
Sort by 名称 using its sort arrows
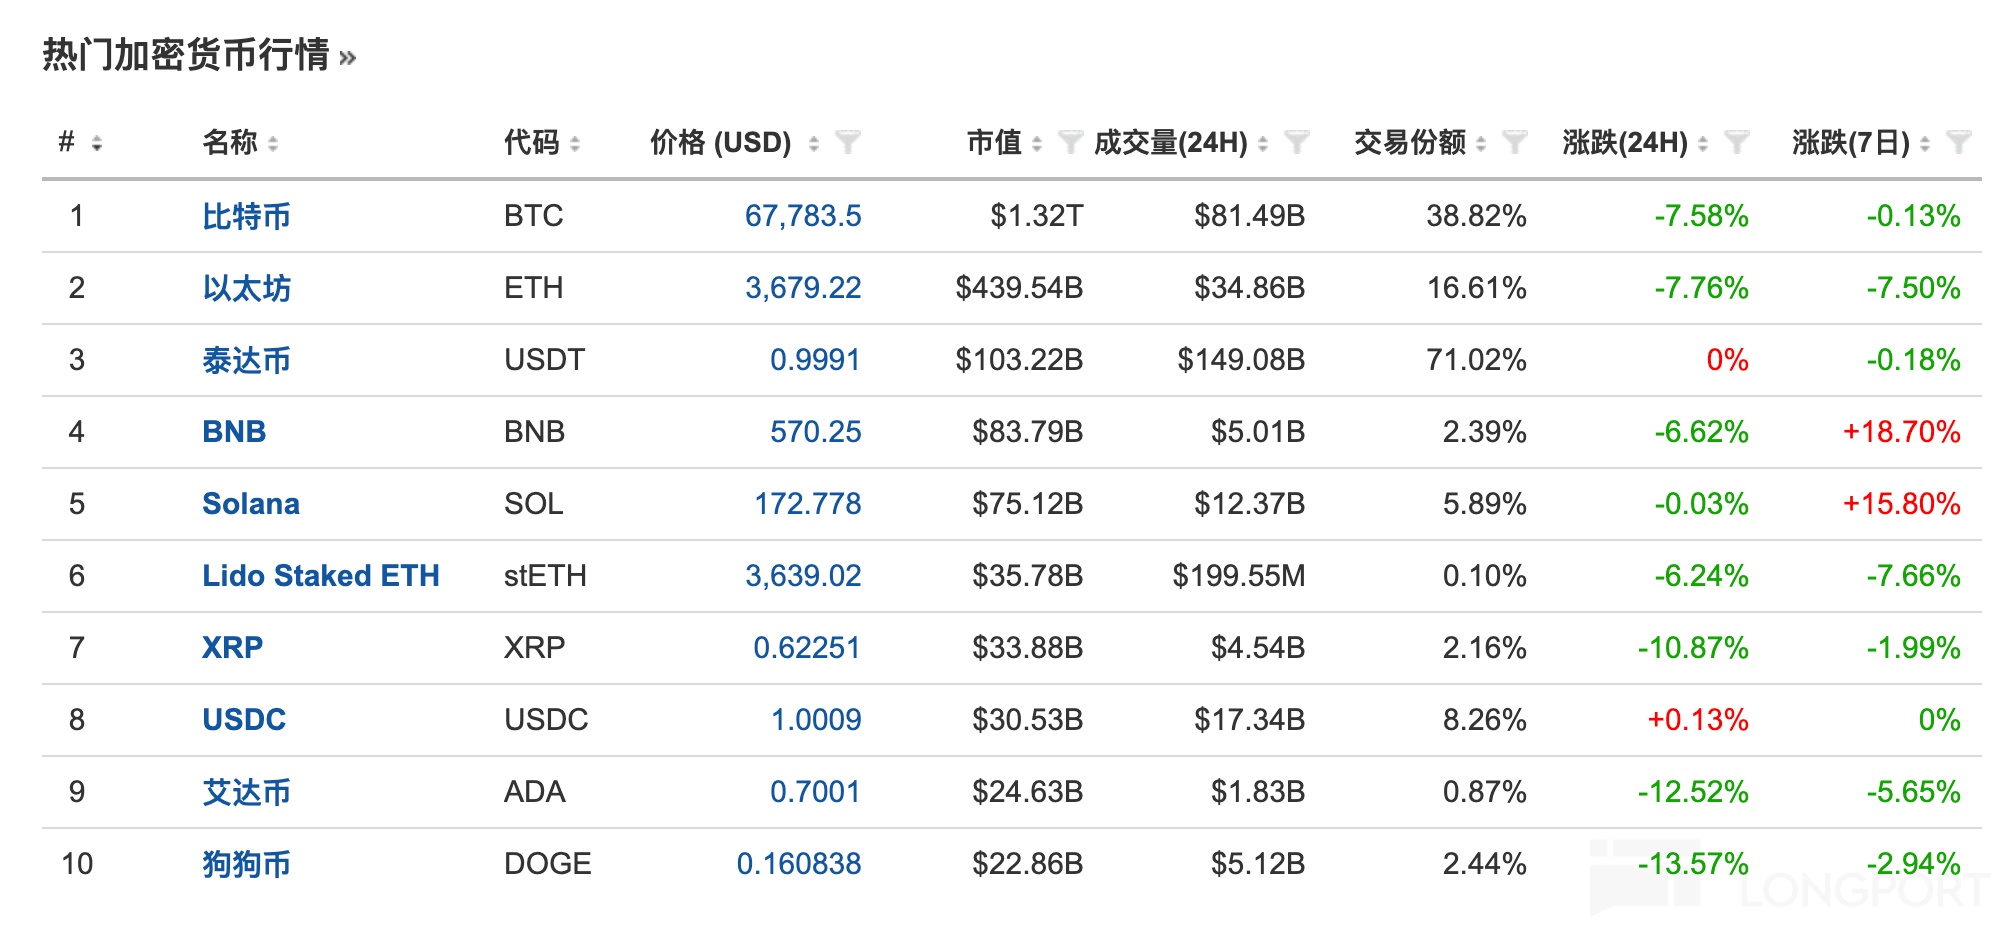click(x=273, y=143)
